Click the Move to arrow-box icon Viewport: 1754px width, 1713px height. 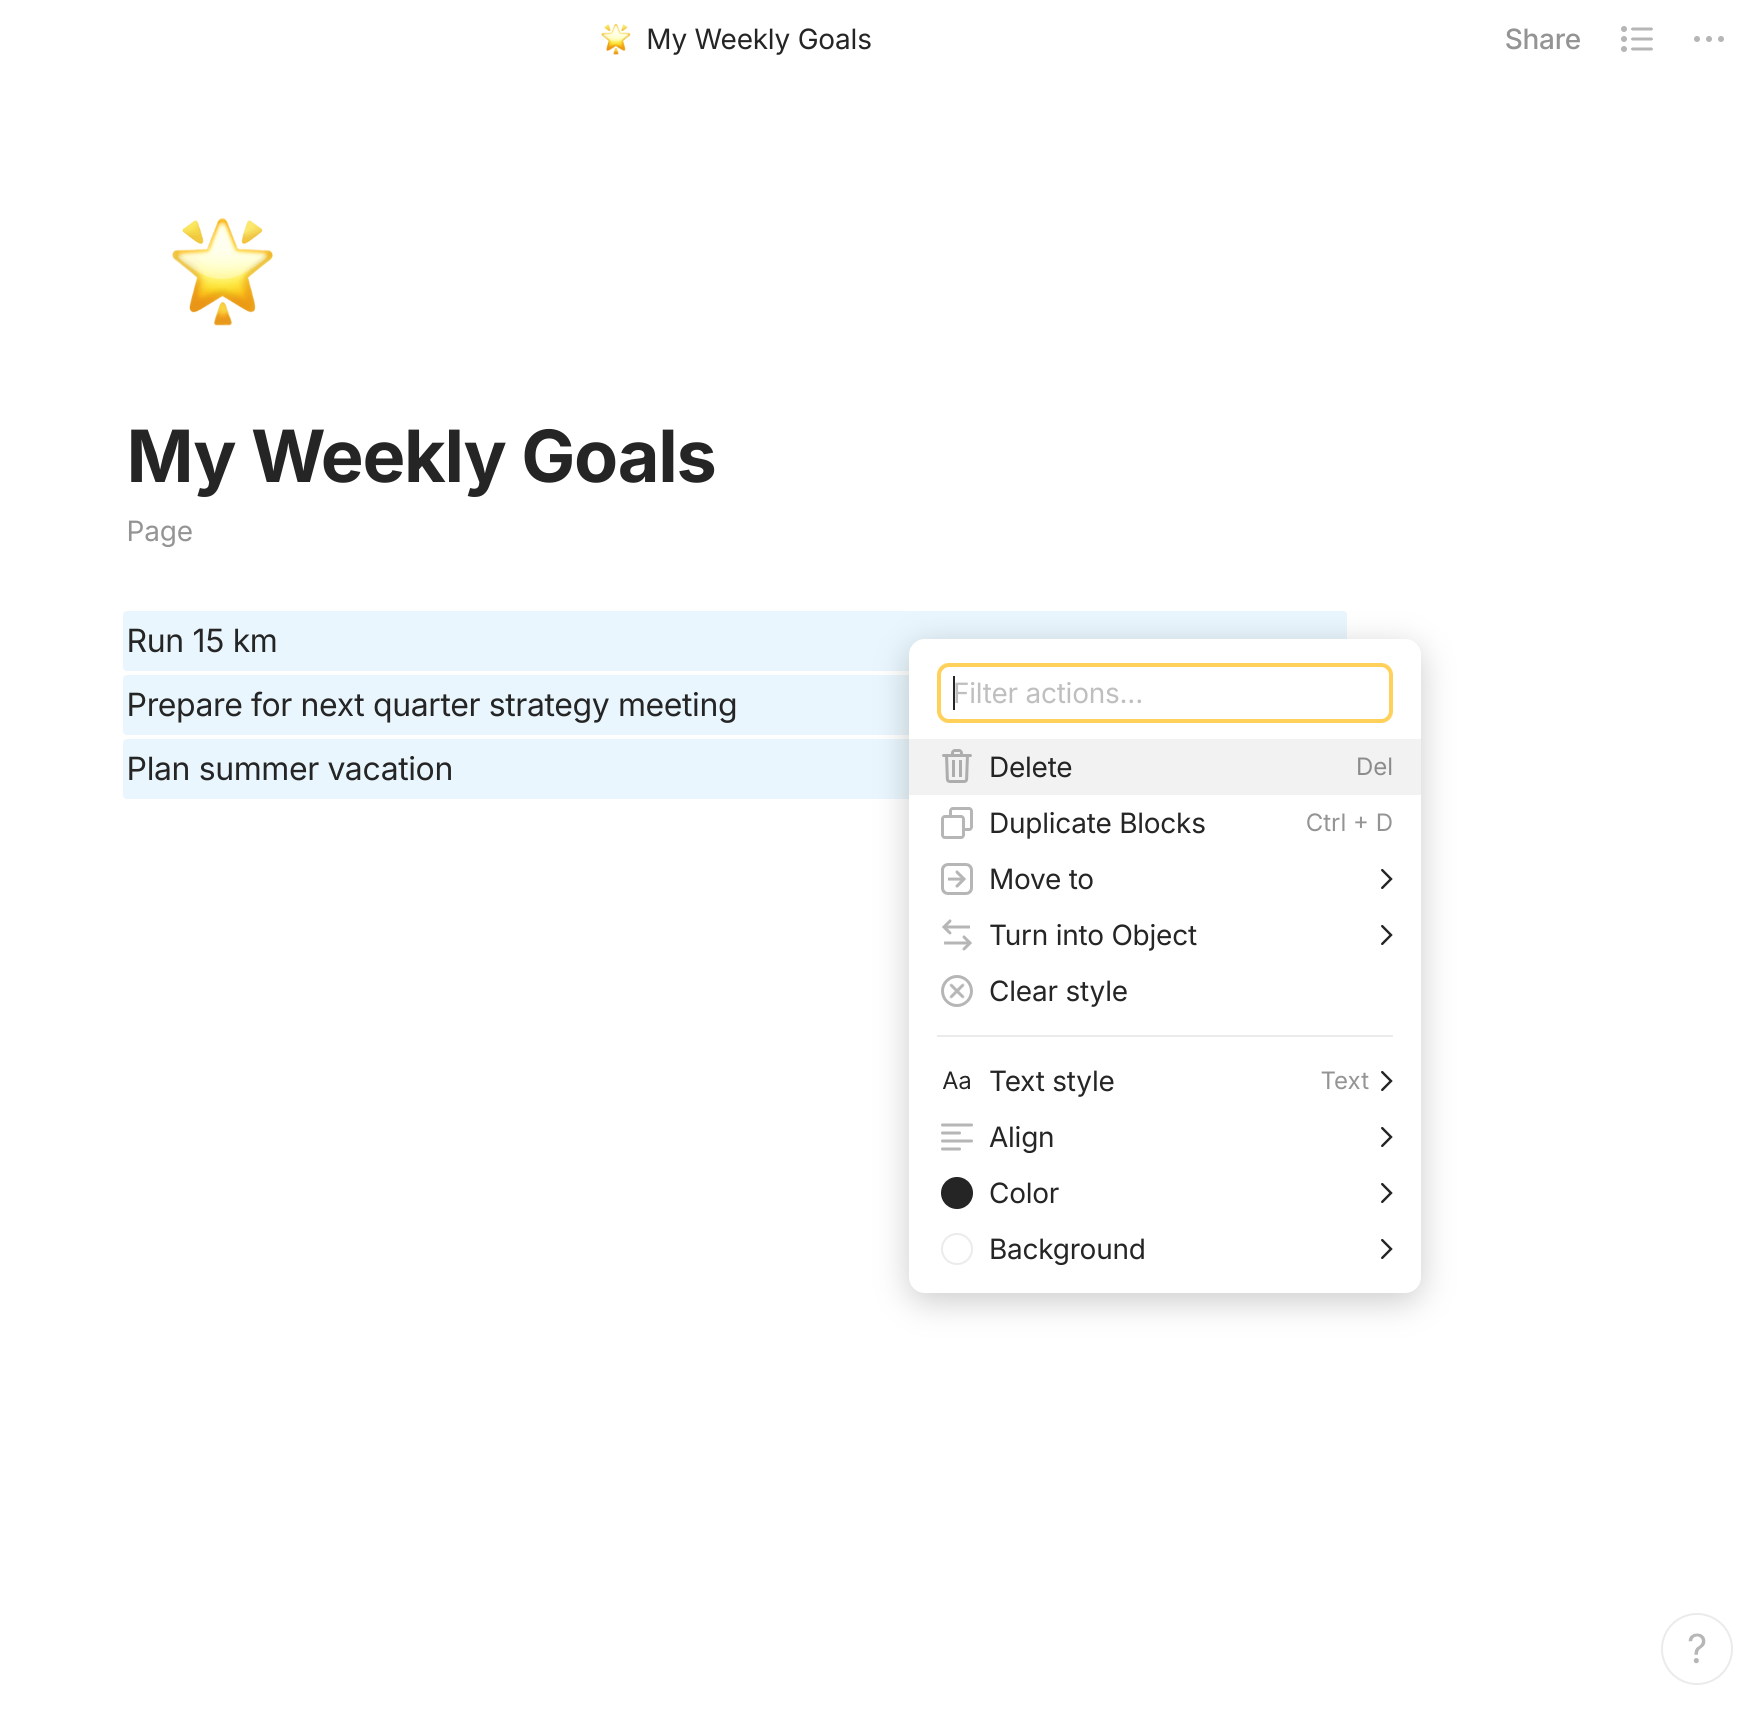pos(956,879)
